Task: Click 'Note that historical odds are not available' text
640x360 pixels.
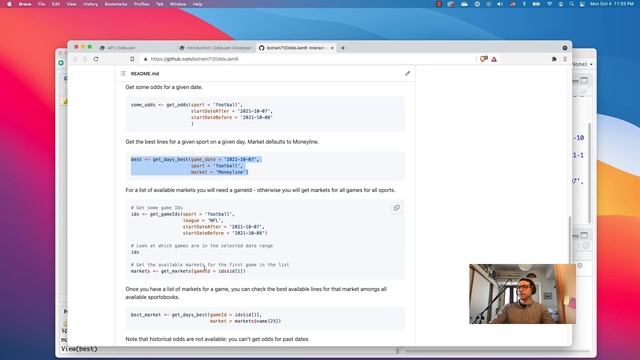Action: click(218, 339)
